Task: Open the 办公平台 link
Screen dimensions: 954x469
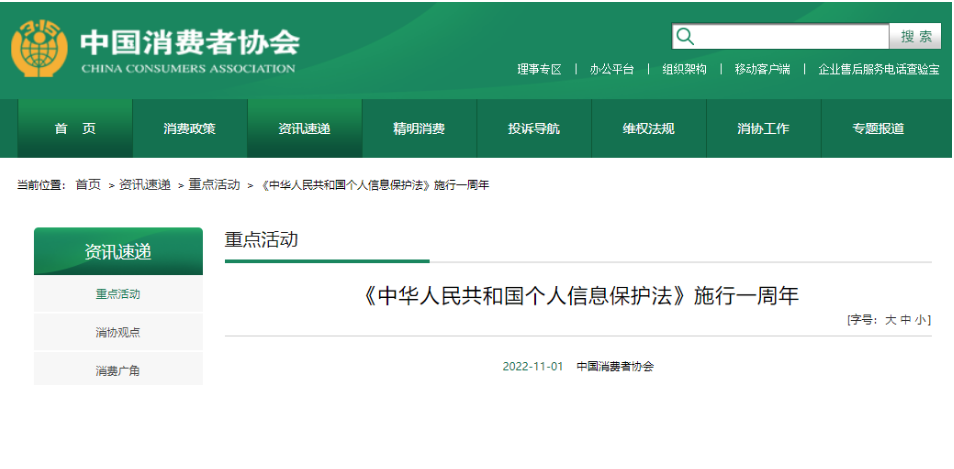Action: (611, 69)
